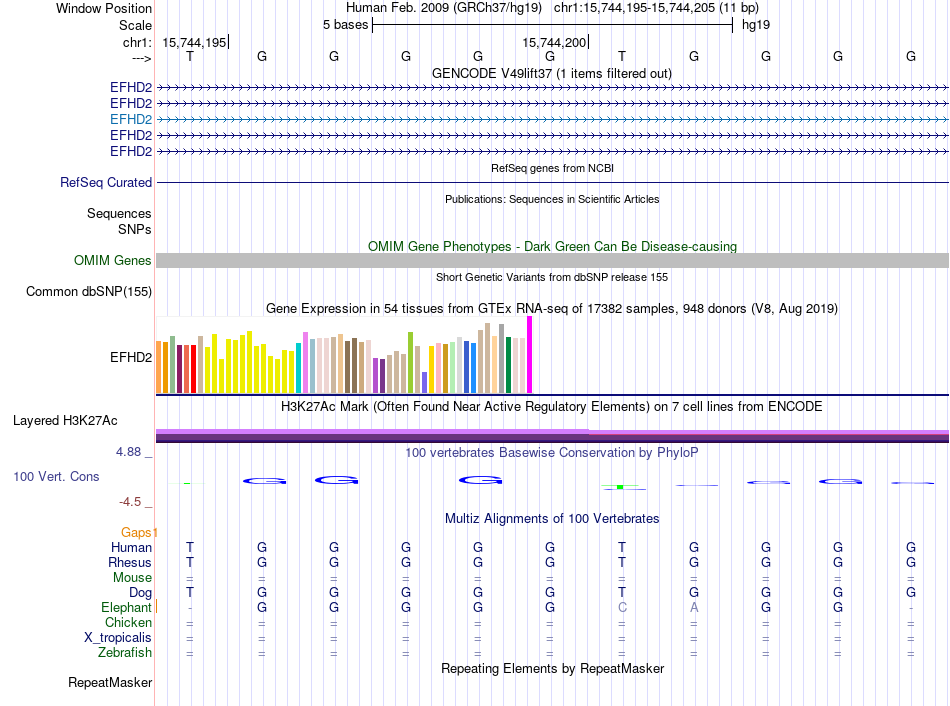Click the Layered H3K27Ac purple signal band
This screenshot has height=706, width=950.
pos(553,436)
